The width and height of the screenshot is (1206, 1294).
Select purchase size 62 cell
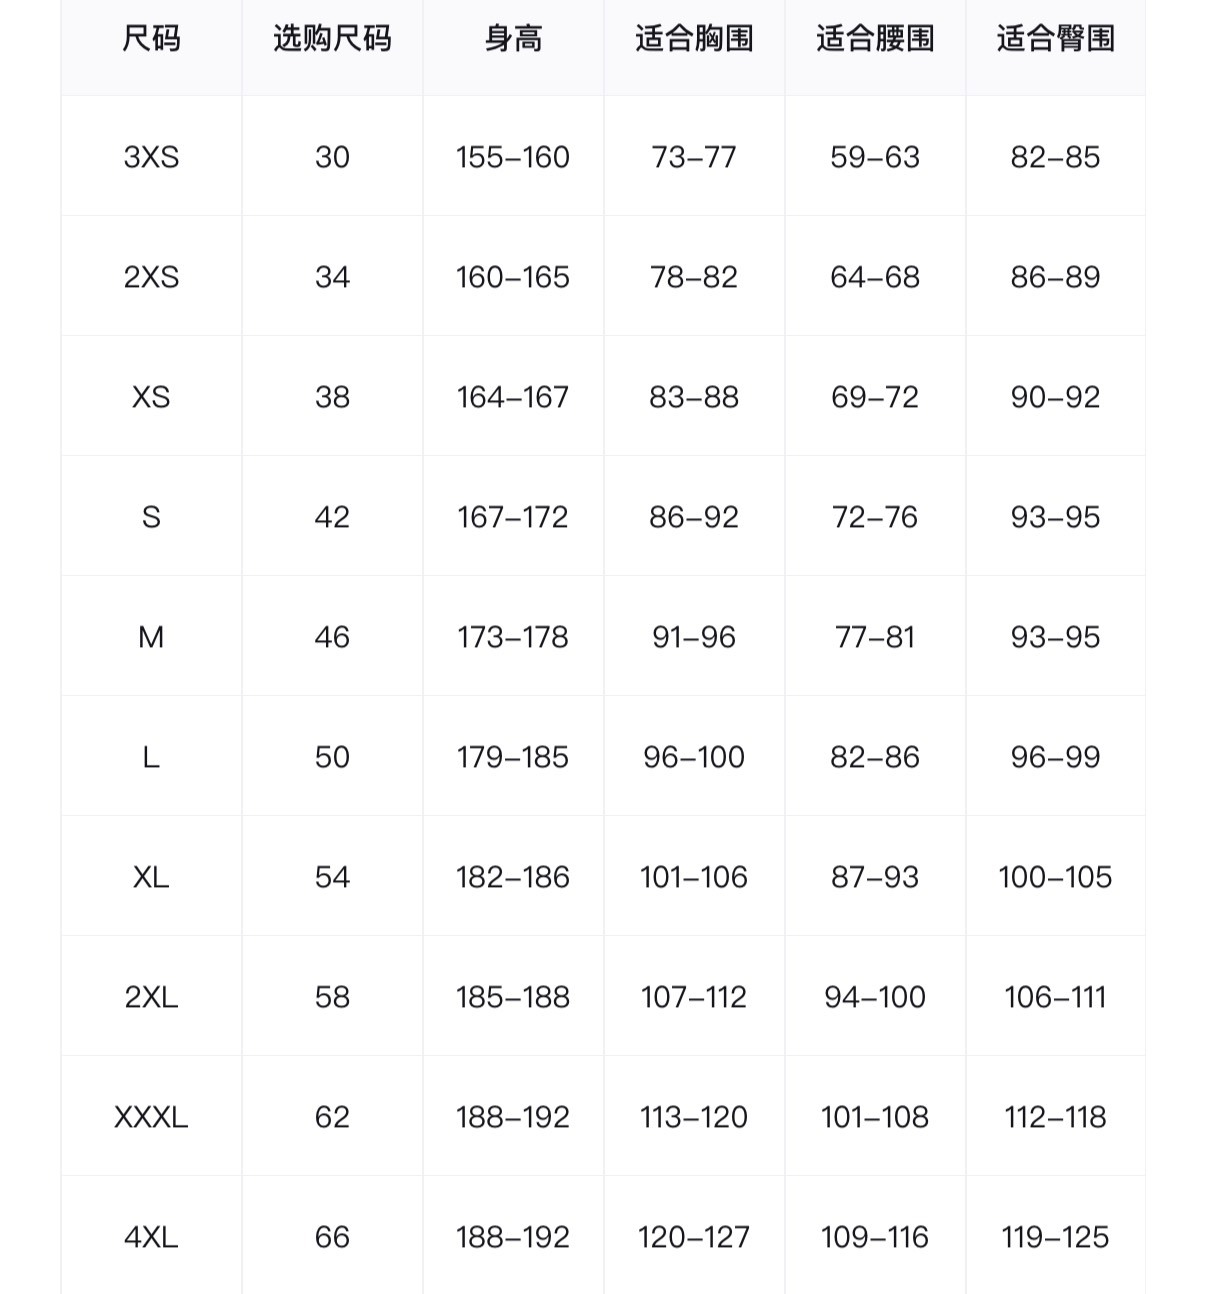[332, 1117]
